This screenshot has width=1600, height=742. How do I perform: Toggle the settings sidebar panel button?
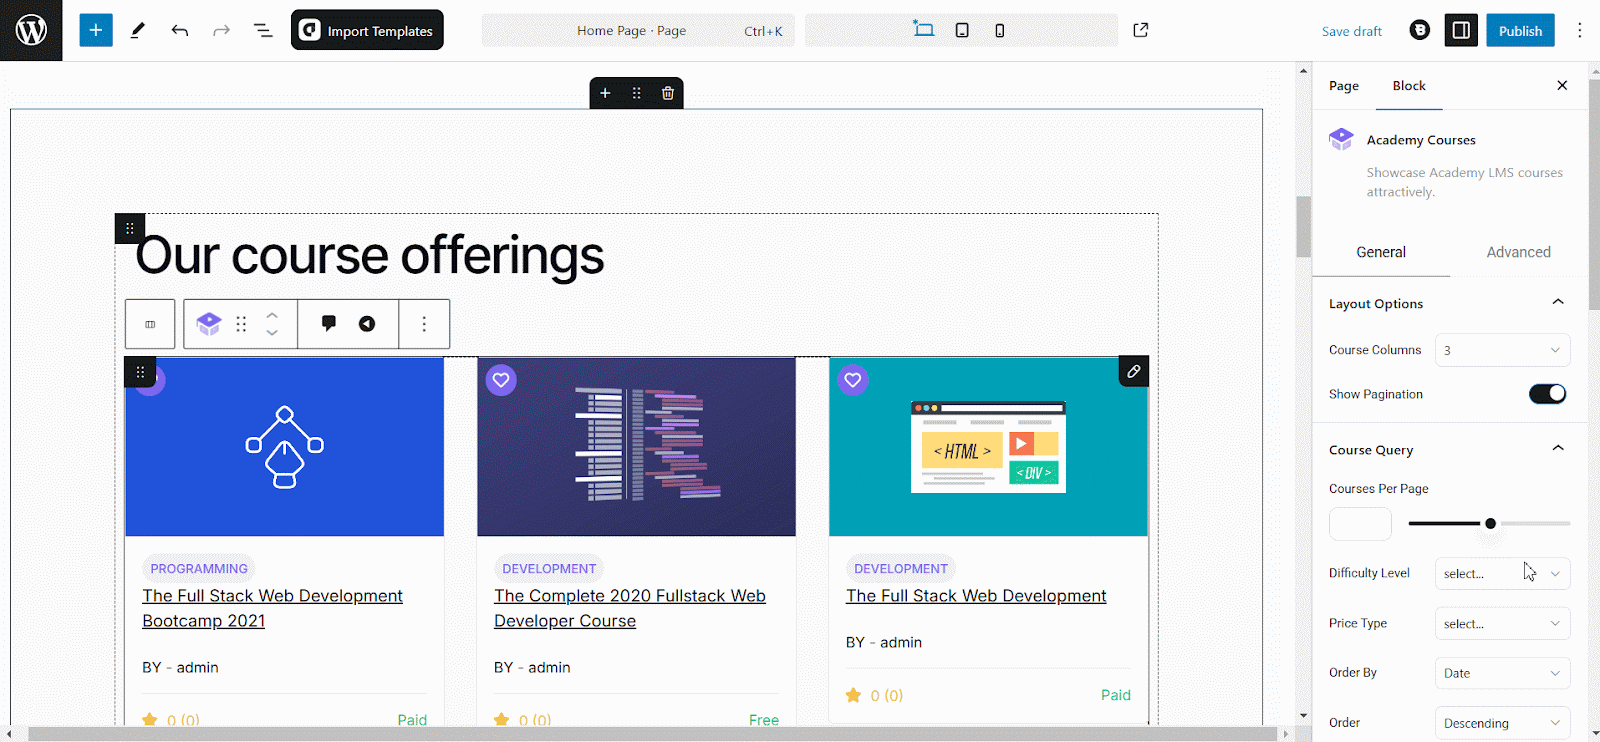(x=1461, y=30)
